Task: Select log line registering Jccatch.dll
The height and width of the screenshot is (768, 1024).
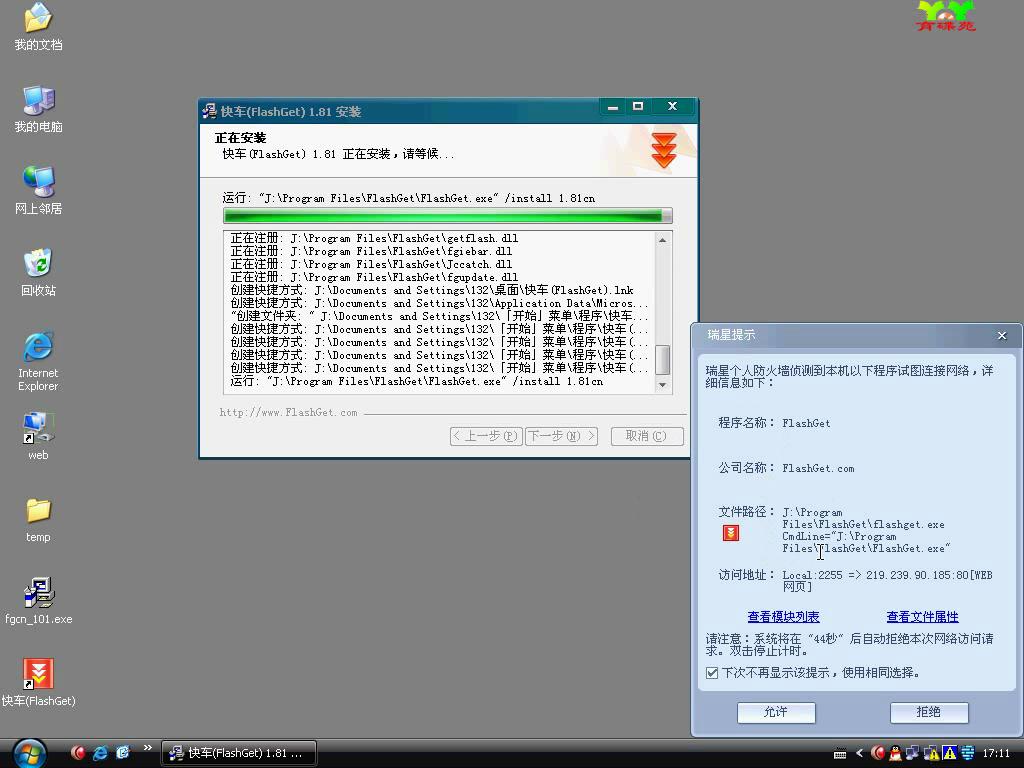Action: 371,264
